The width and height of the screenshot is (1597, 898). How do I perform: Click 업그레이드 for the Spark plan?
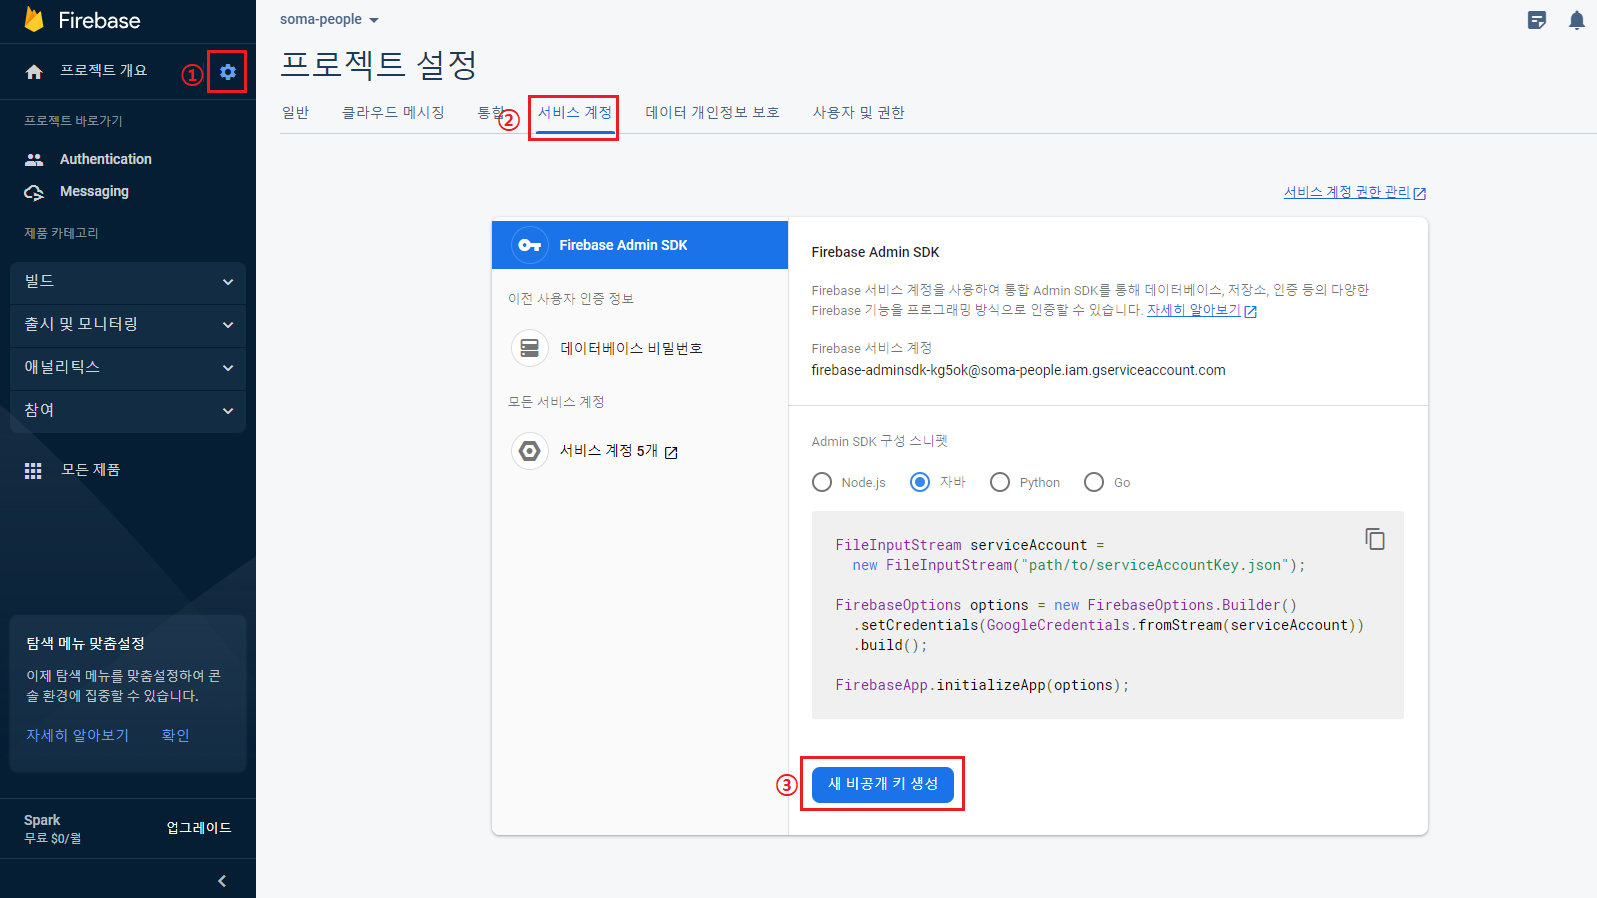click(x=199, y=828)
